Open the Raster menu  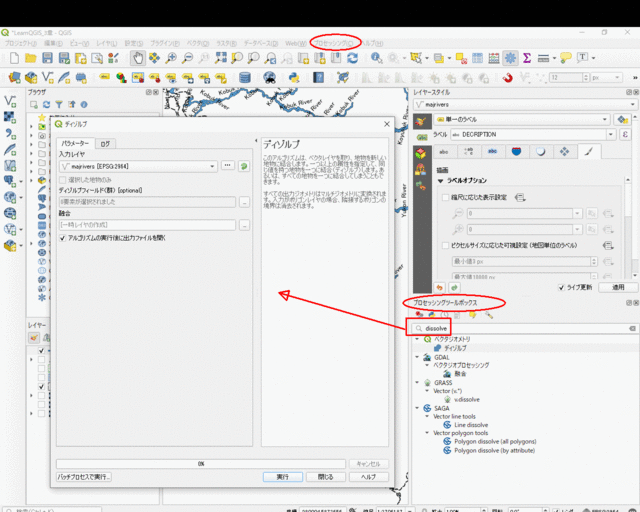(227, 43)
